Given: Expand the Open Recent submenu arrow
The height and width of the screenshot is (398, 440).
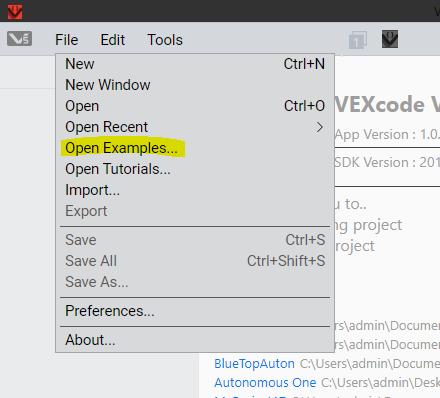Looking at the screenshot, I should pyautogui.click(x=320, y=127).
